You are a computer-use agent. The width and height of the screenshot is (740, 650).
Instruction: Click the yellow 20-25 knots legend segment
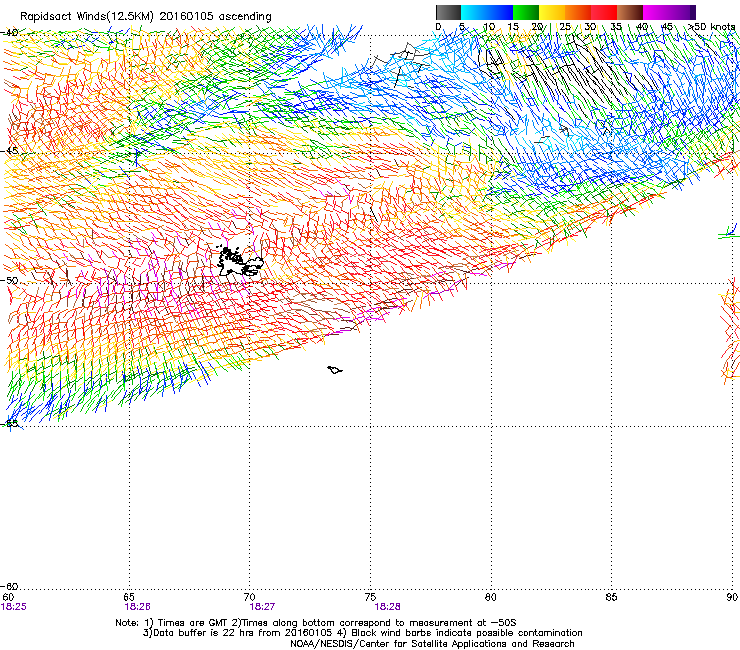coord(552,12)
